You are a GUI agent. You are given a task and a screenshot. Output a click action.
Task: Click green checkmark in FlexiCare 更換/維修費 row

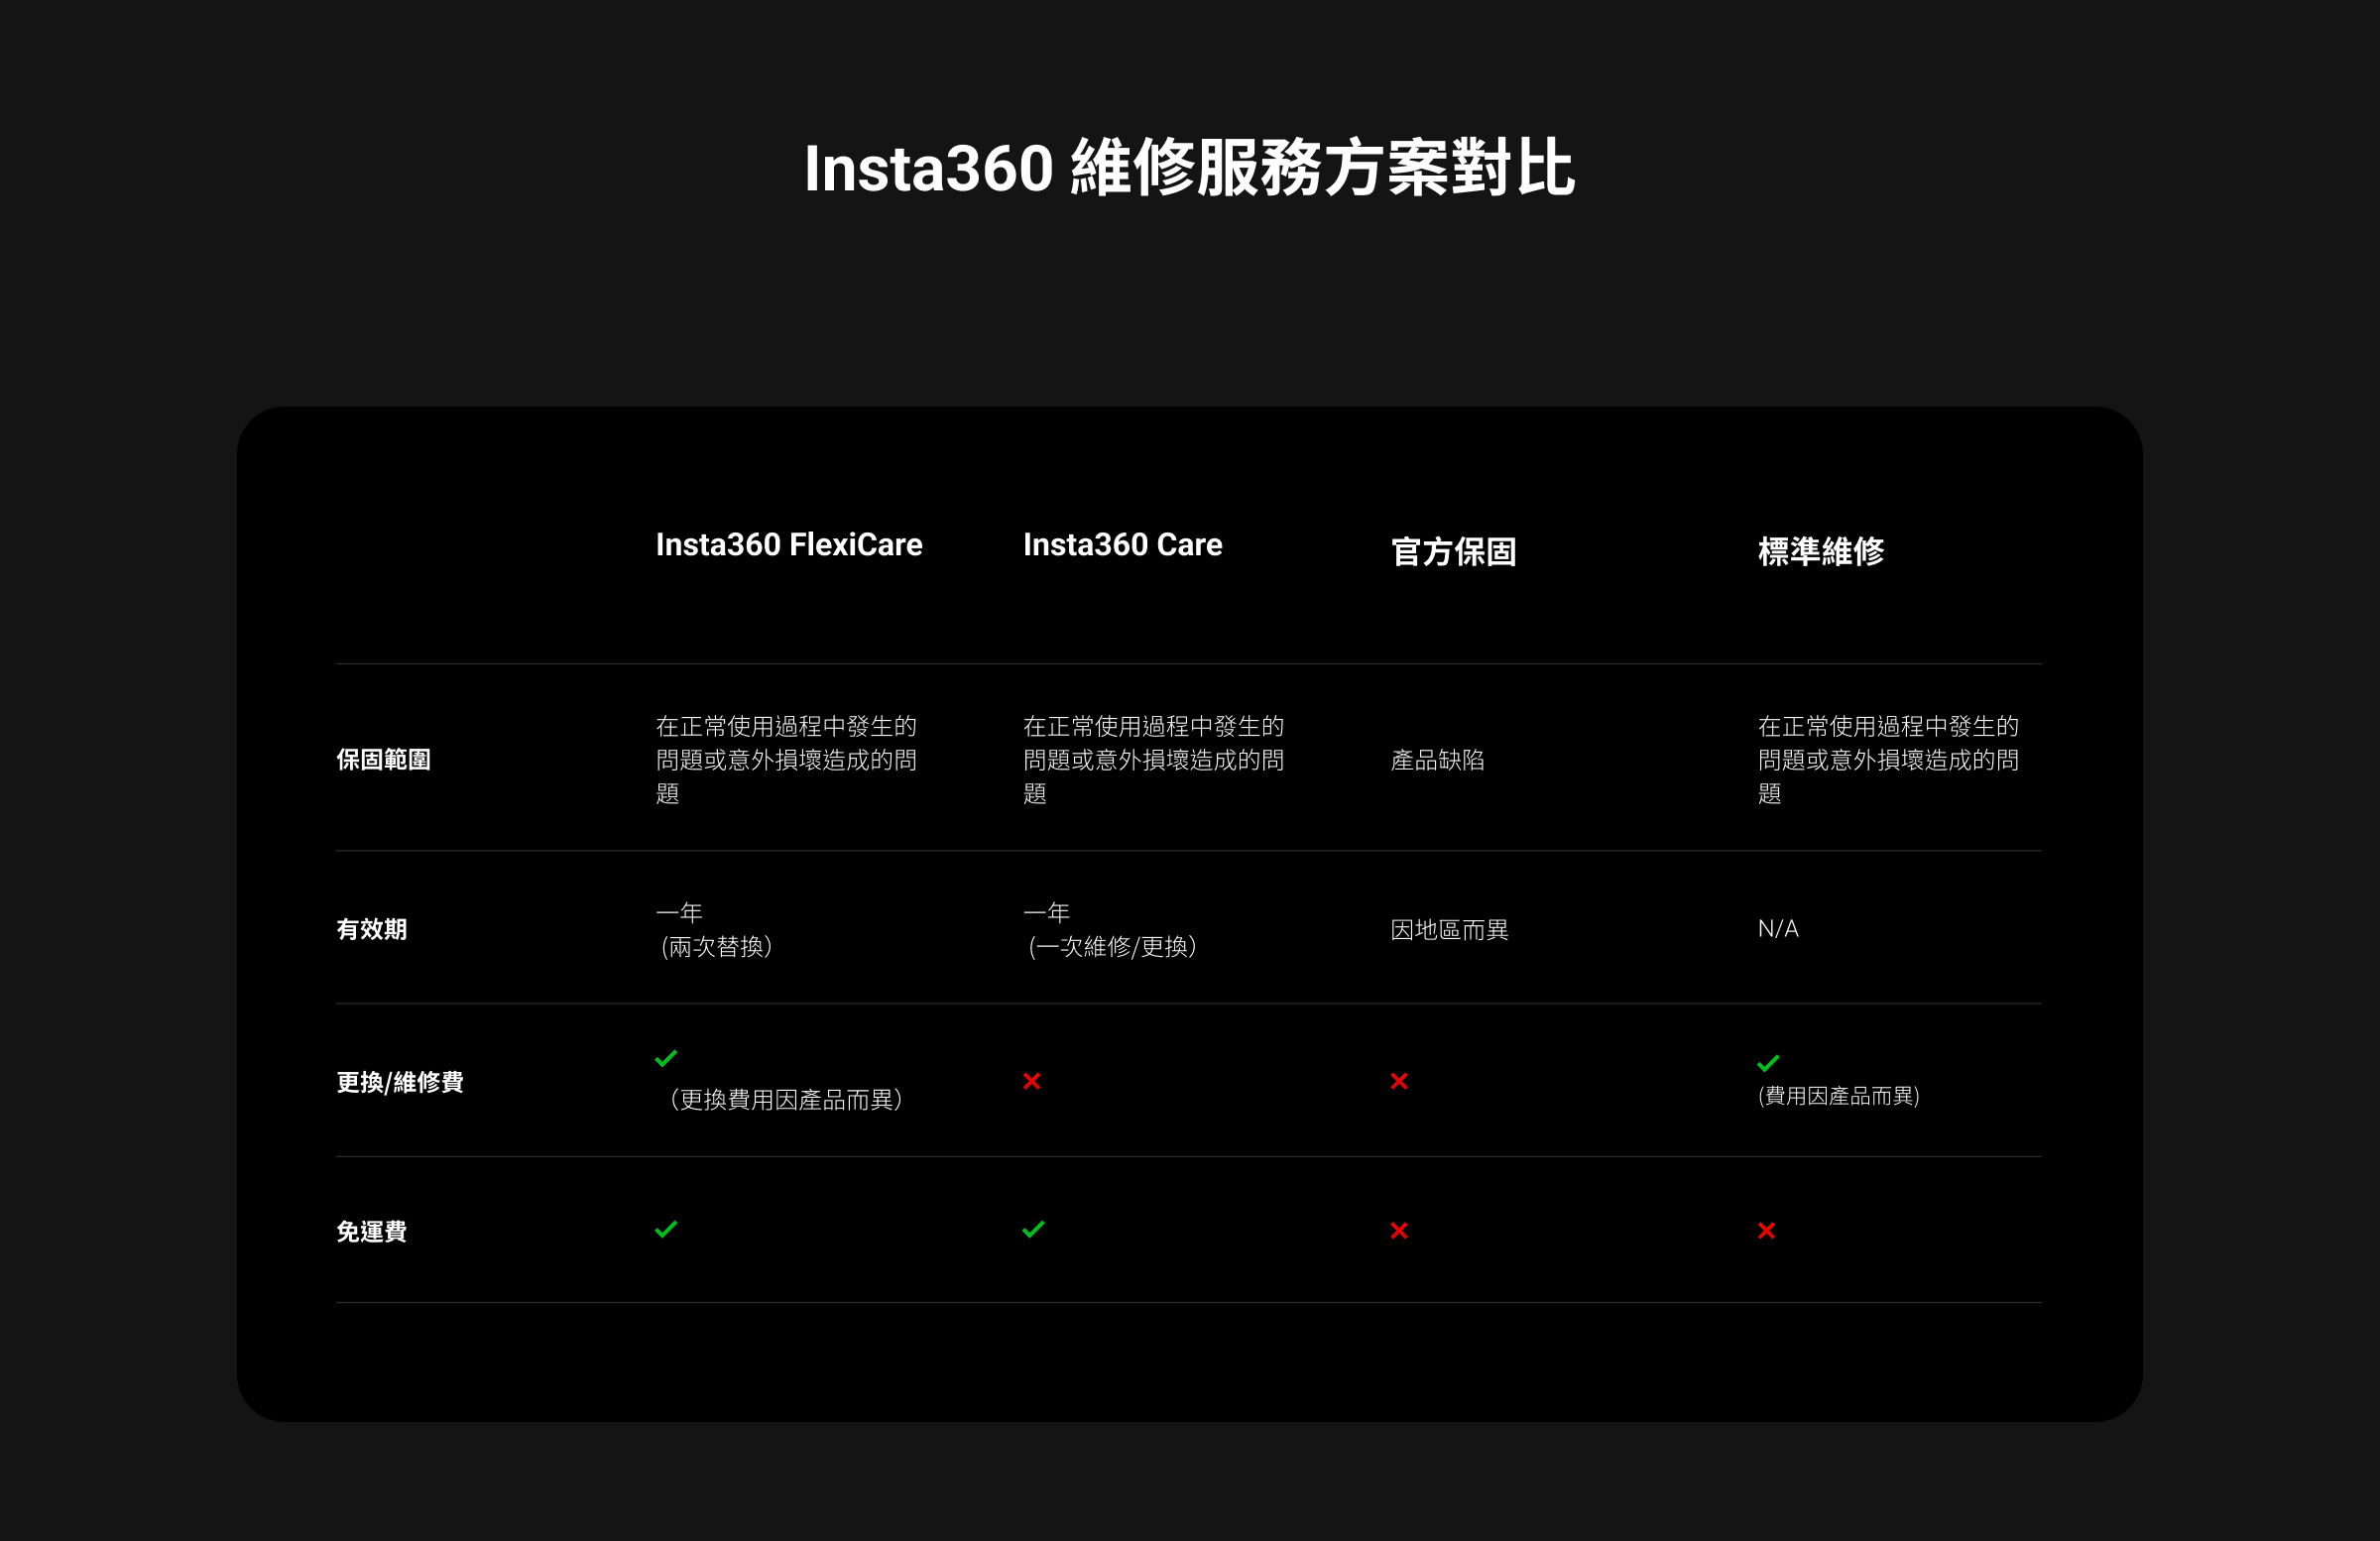pyautogui.click(x=666, y=1058)
